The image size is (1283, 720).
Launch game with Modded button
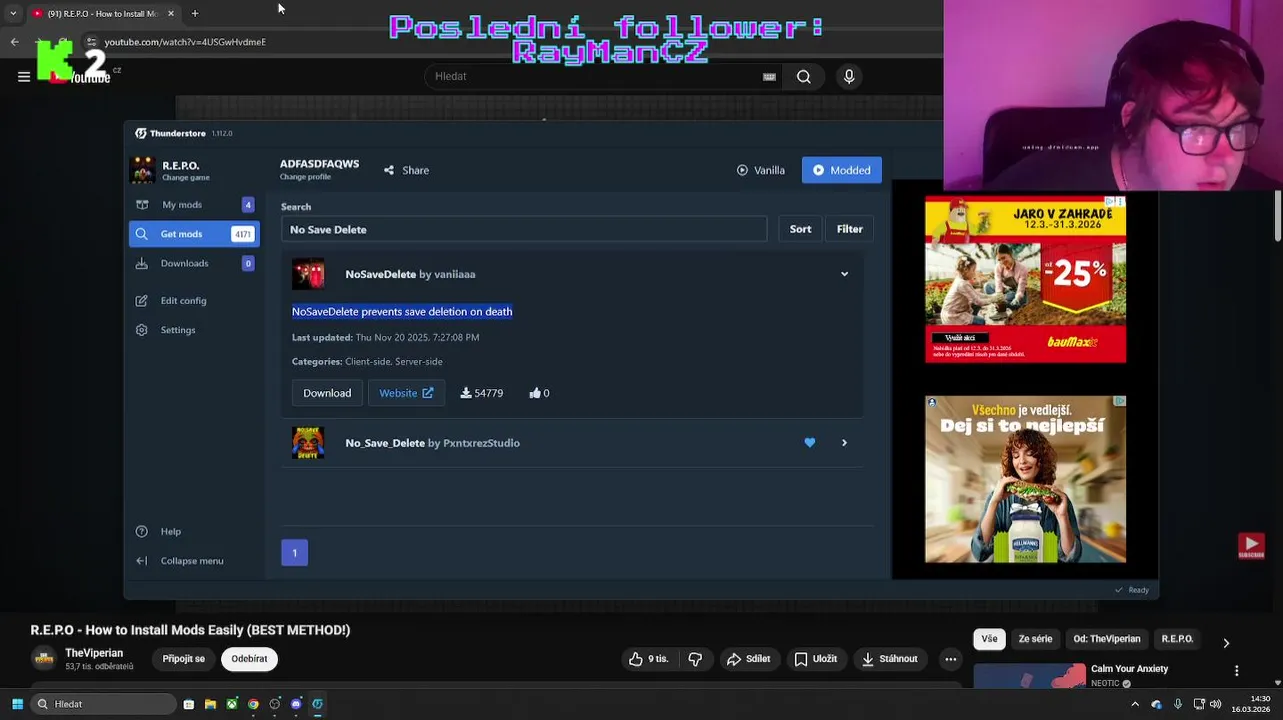[841, 170]
